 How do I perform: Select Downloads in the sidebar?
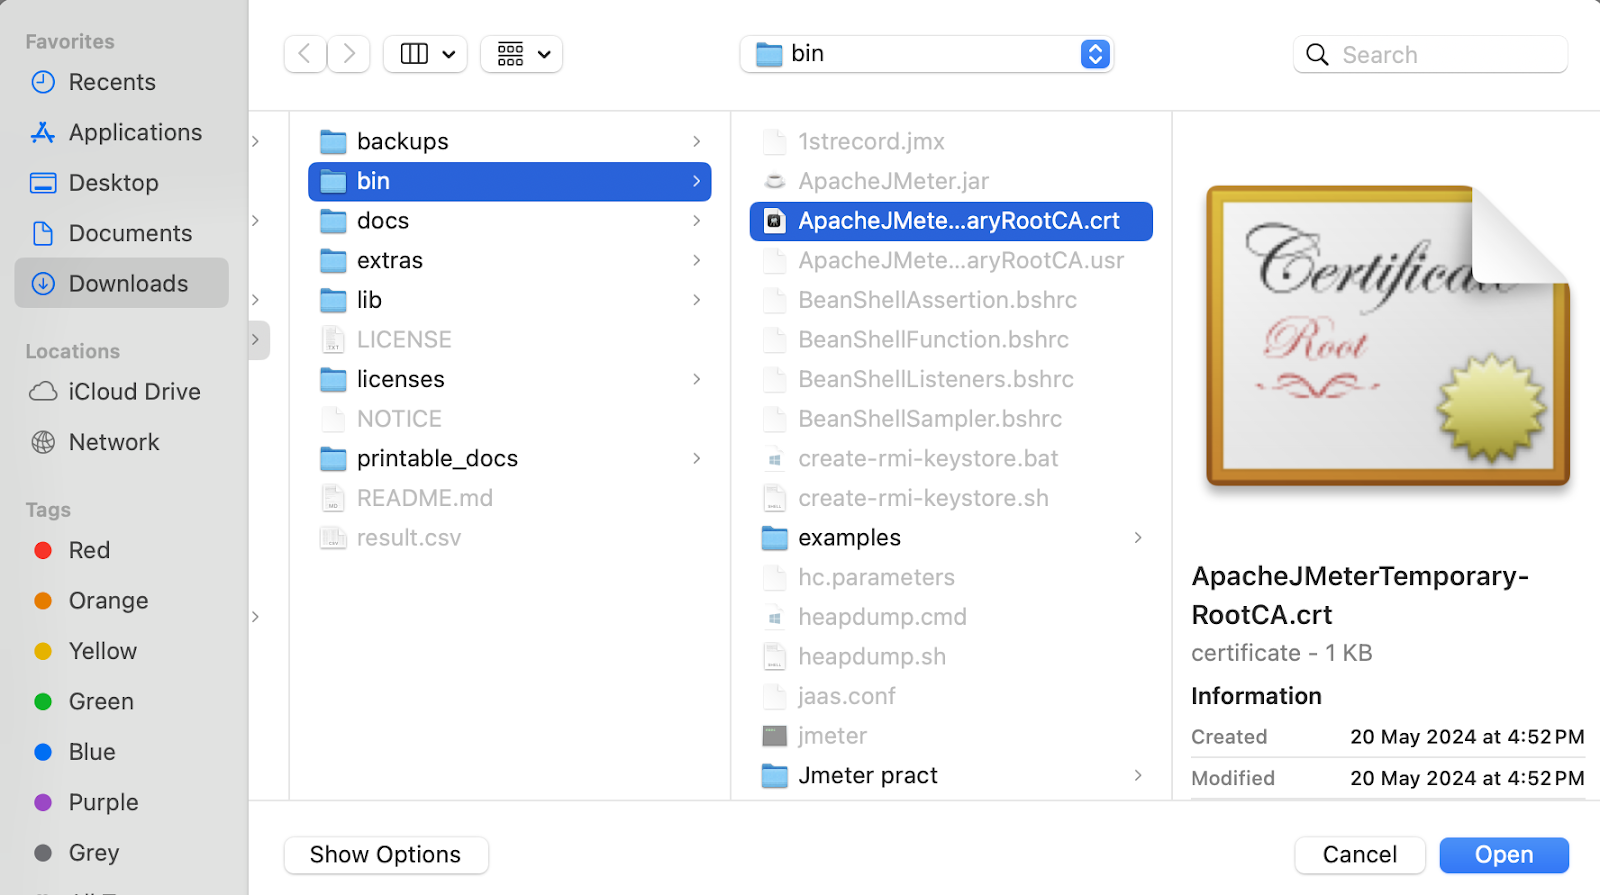click(x=121, y=283)
